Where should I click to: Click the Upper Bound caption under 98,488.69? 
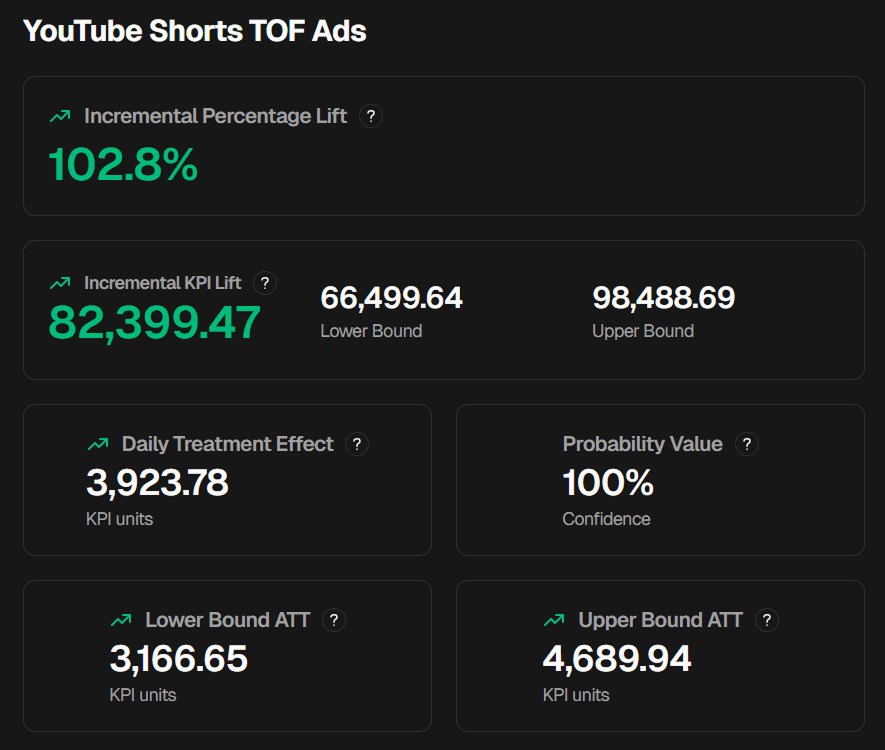(643, 331)
